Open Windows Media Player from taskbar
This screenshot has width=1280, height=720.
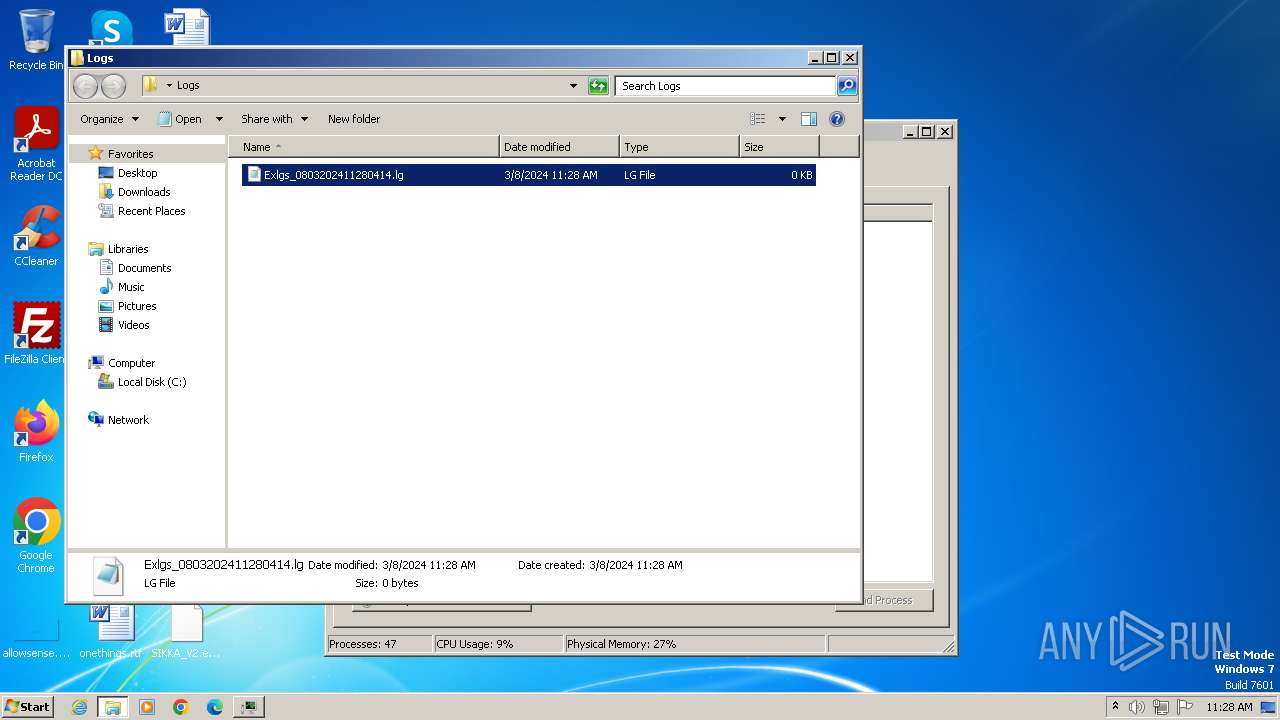click(147, 707)
